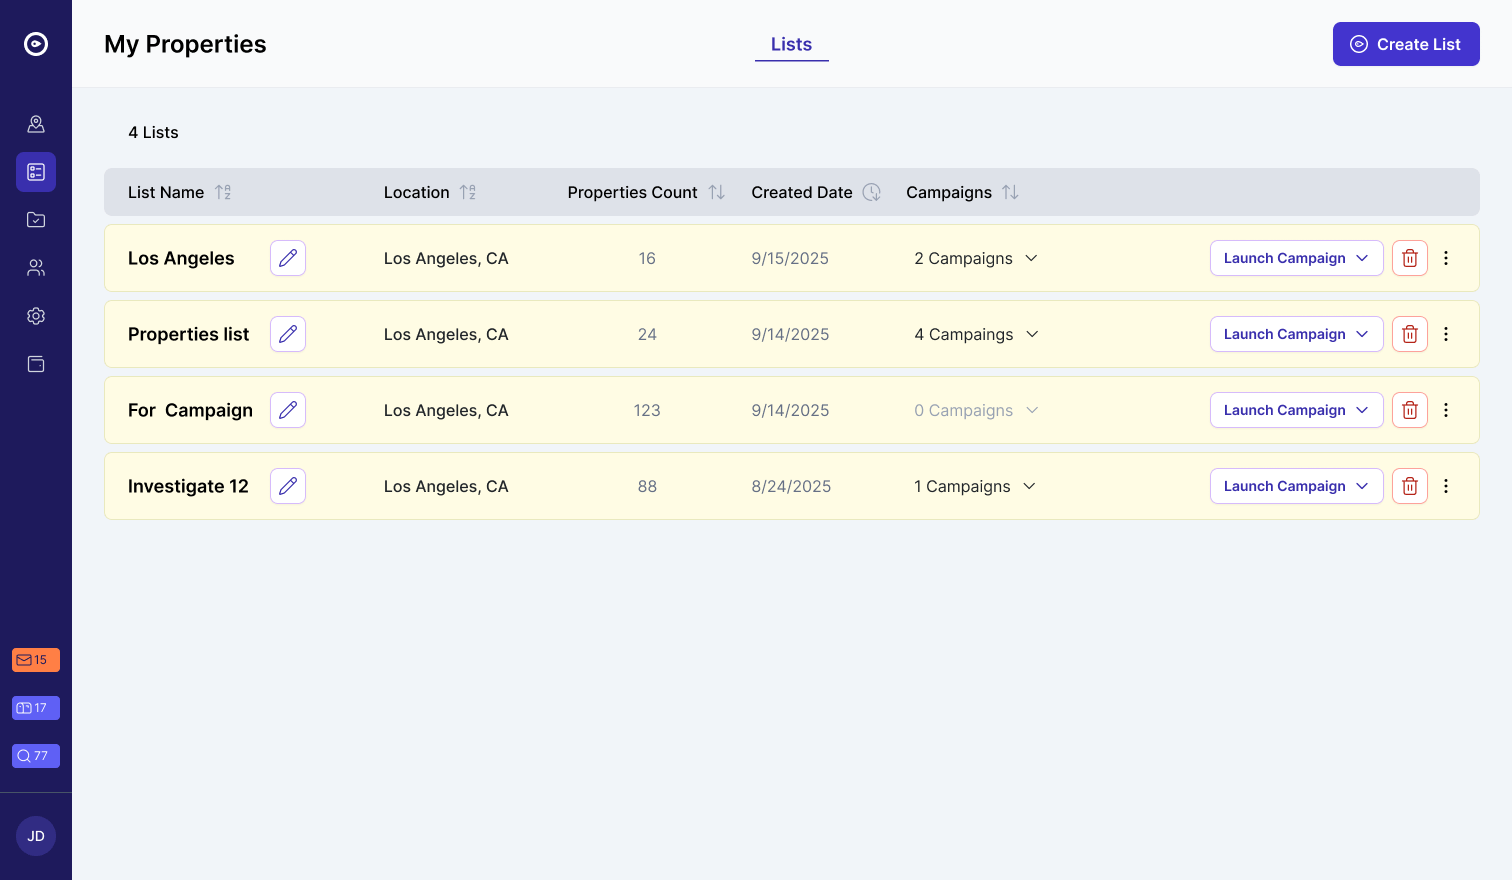Open the contacts people icon in sidebar

pyautogui.click(x=36, y=267)
